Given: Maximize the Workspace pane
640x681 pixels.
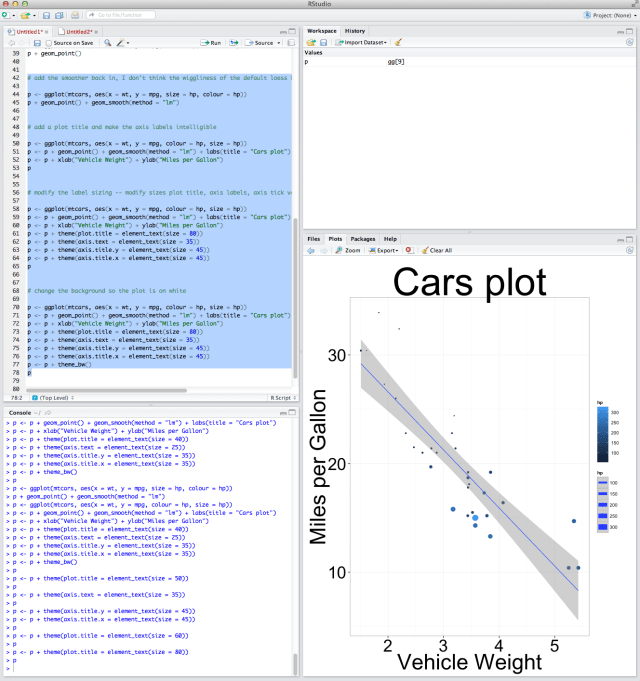Looking at the screenshot, I should tap(630, 31).
